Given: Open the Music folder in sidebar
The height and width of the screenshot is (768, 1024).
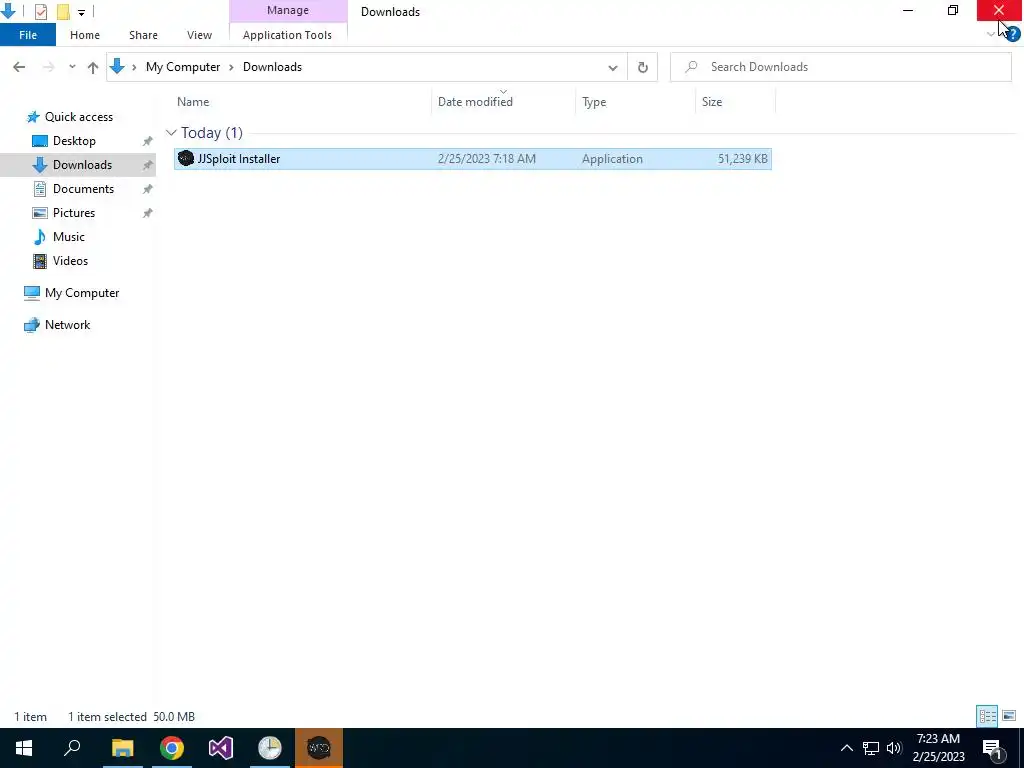Looking at the screenshot, I should click(x=68, y=237).
